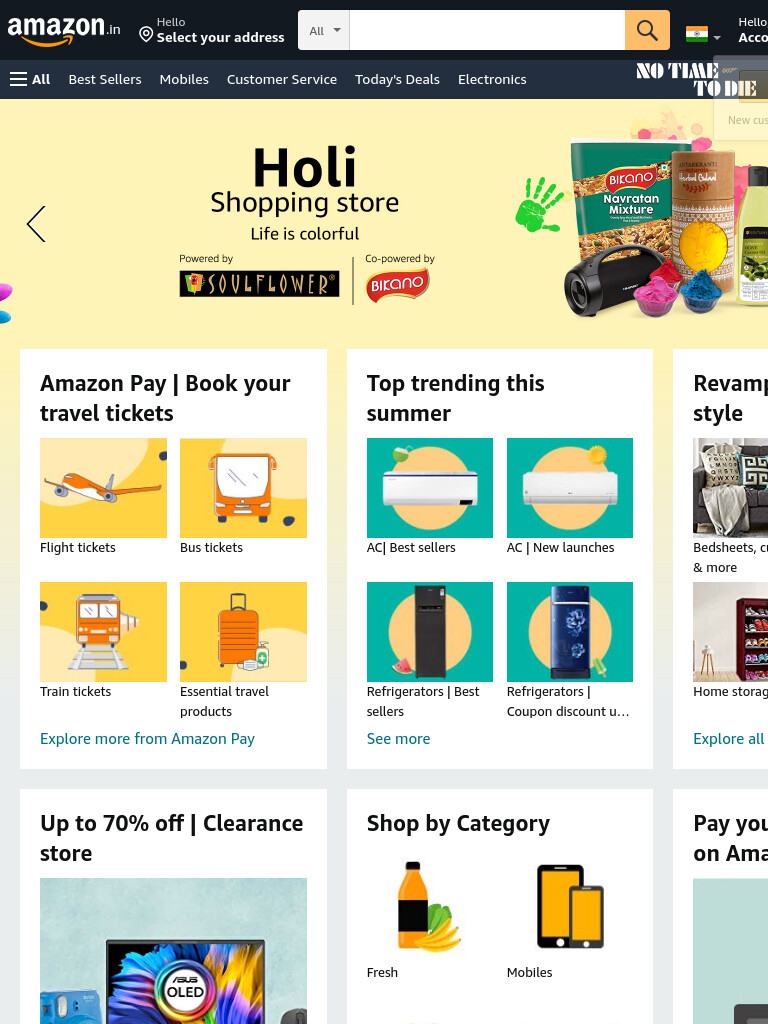Open the hamburger All menu
The image size is (768, 1024).
(30, 79)
